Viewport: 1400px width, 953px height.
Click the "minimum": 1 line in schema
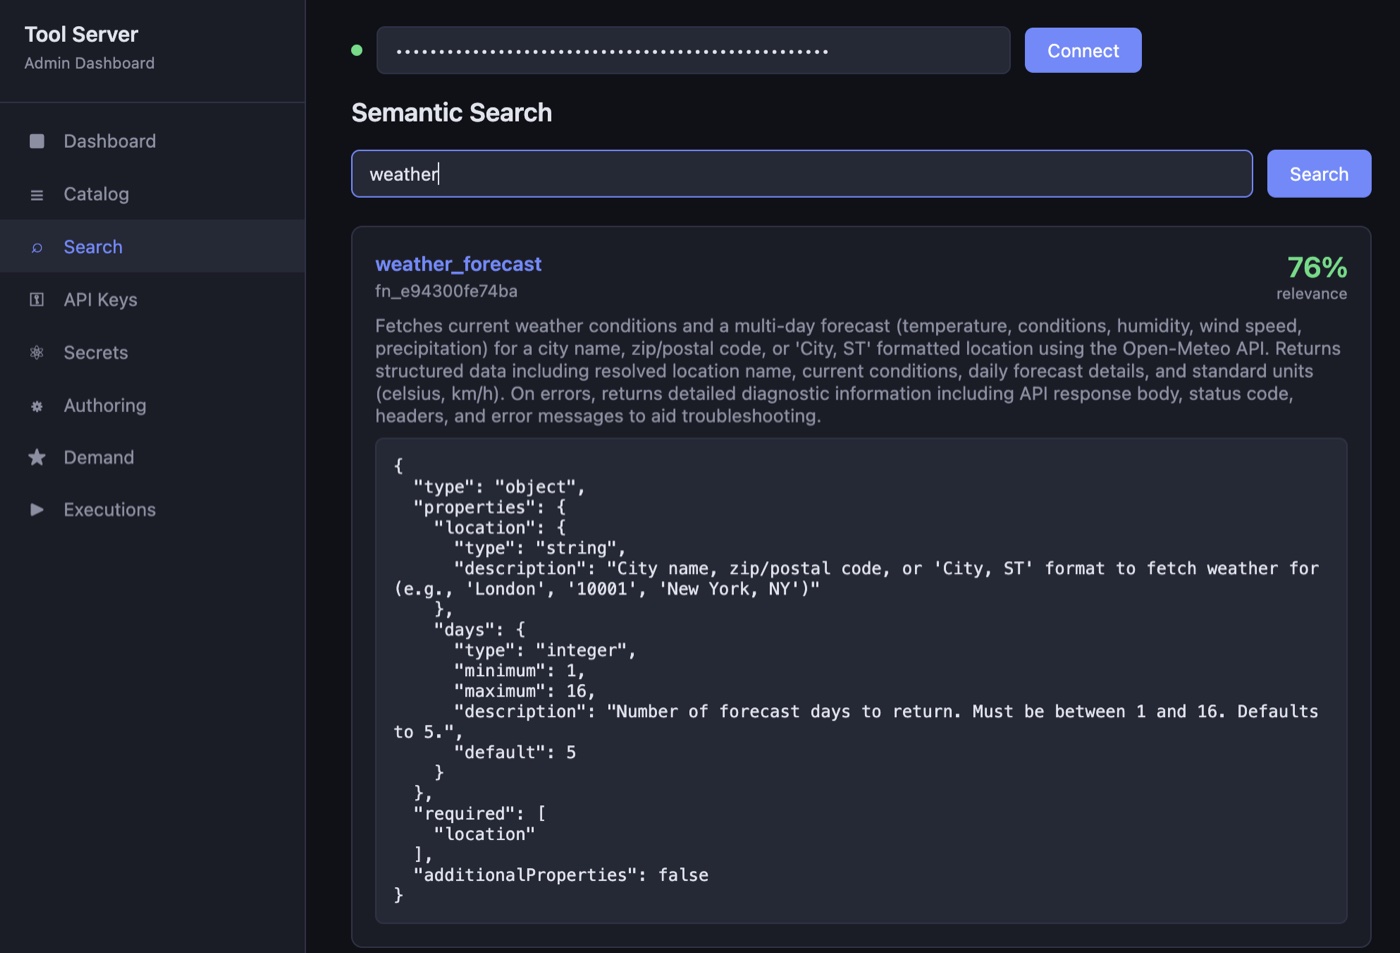point(520,671)
